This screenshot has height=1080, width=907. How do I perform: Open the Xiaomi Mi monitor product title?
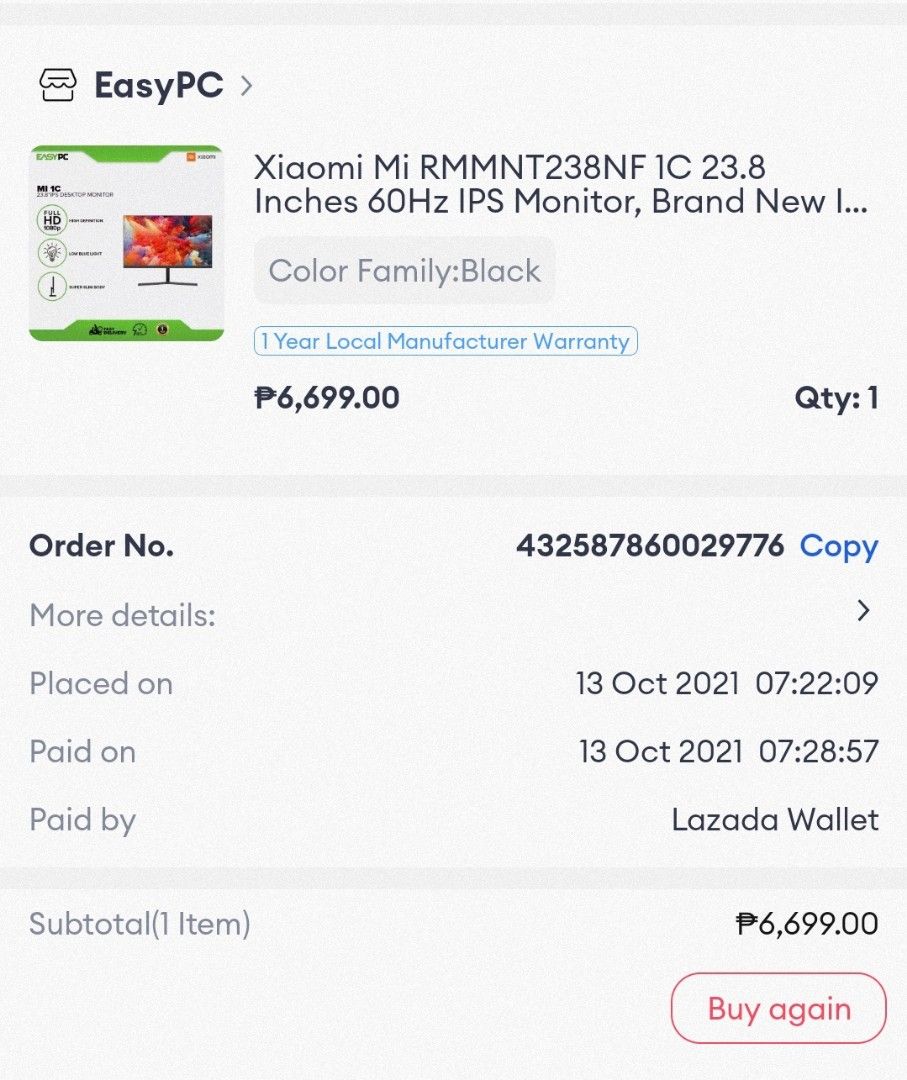pos(560,187)
